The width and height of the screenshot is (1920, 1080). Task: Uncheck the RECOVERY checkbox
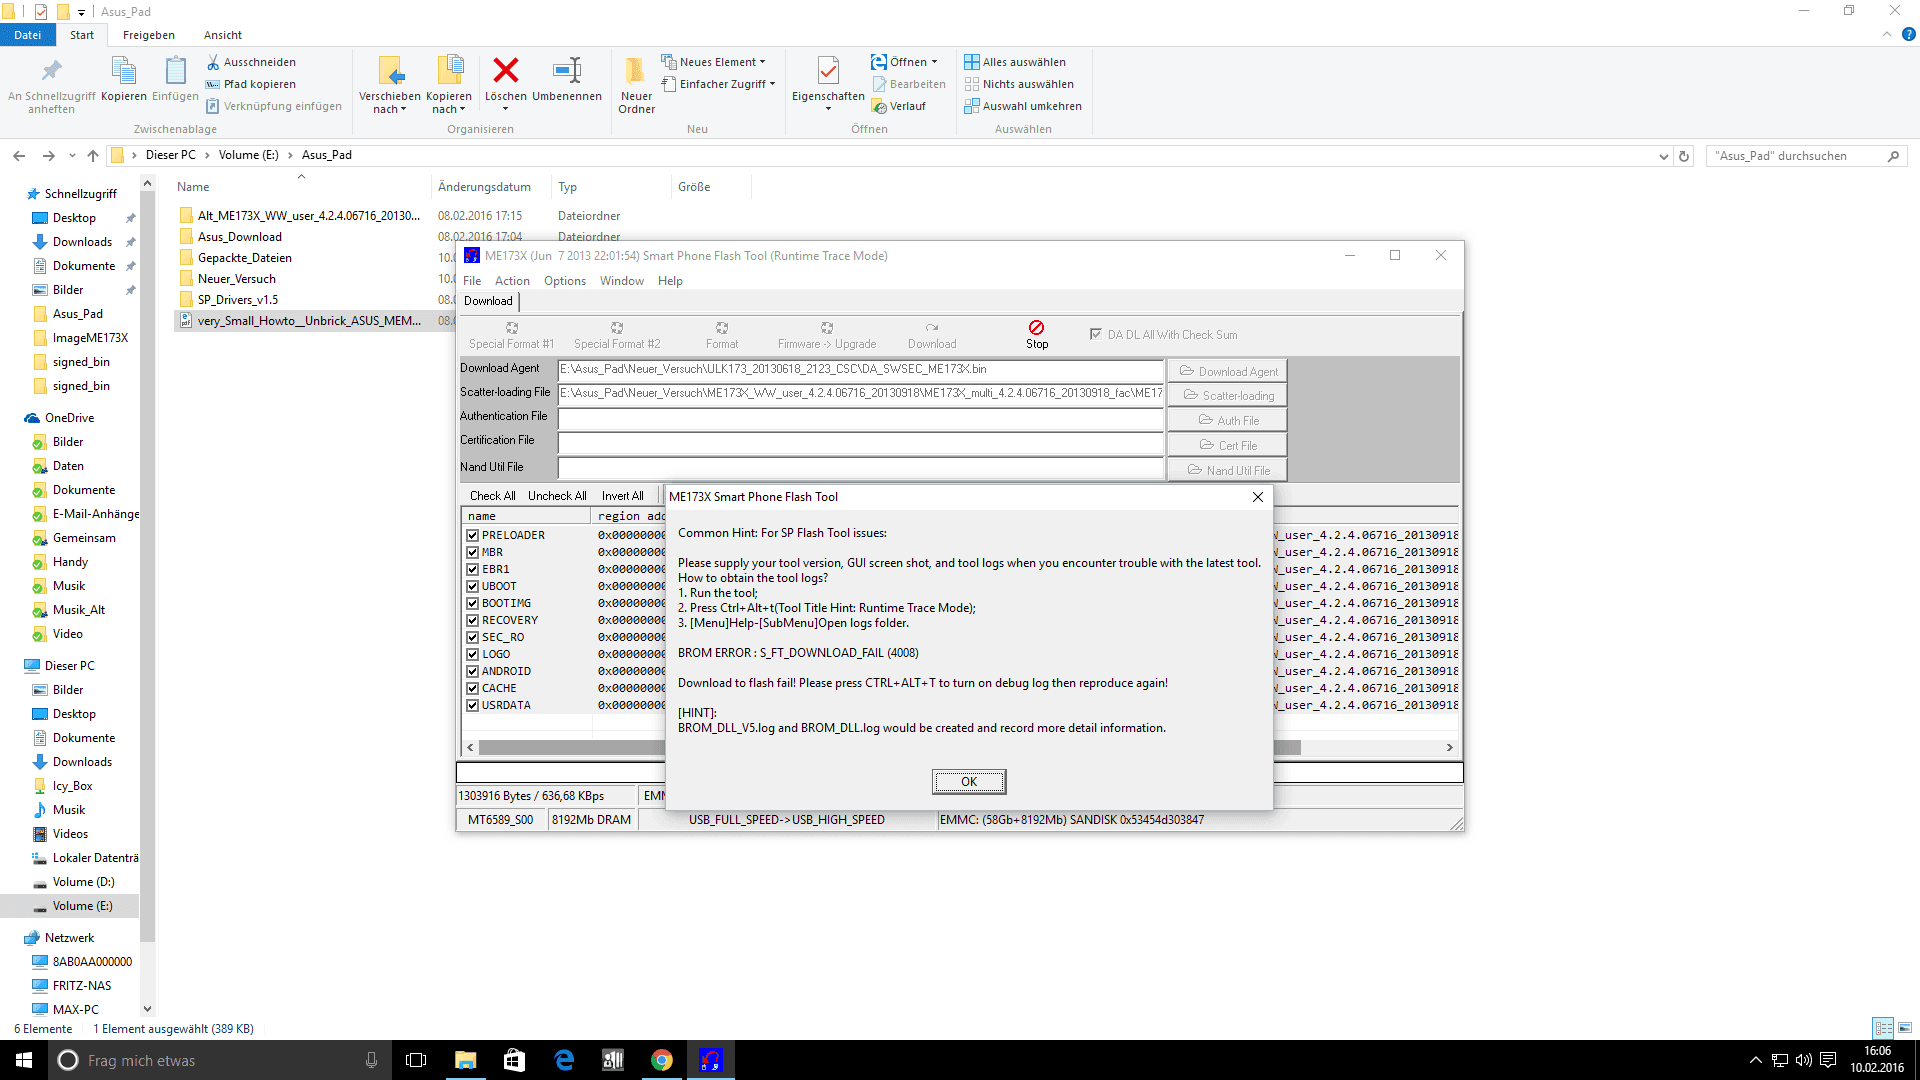[473, 620]
